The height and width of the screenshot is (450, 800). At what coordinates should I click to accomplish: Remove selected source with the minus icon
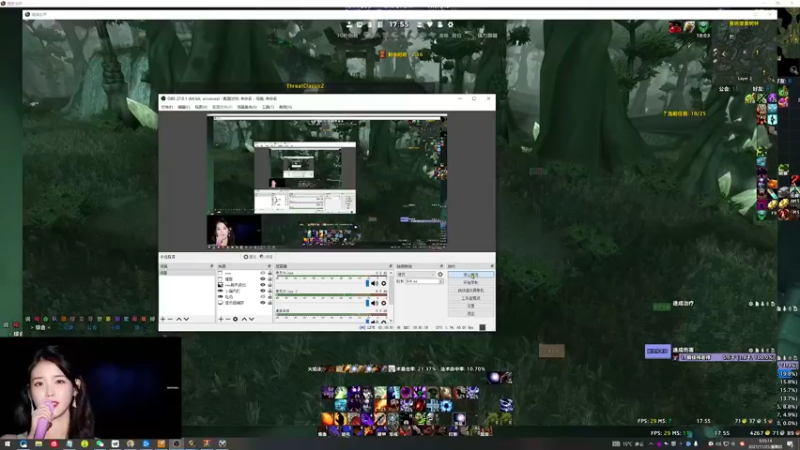click(x=228, y=319)
